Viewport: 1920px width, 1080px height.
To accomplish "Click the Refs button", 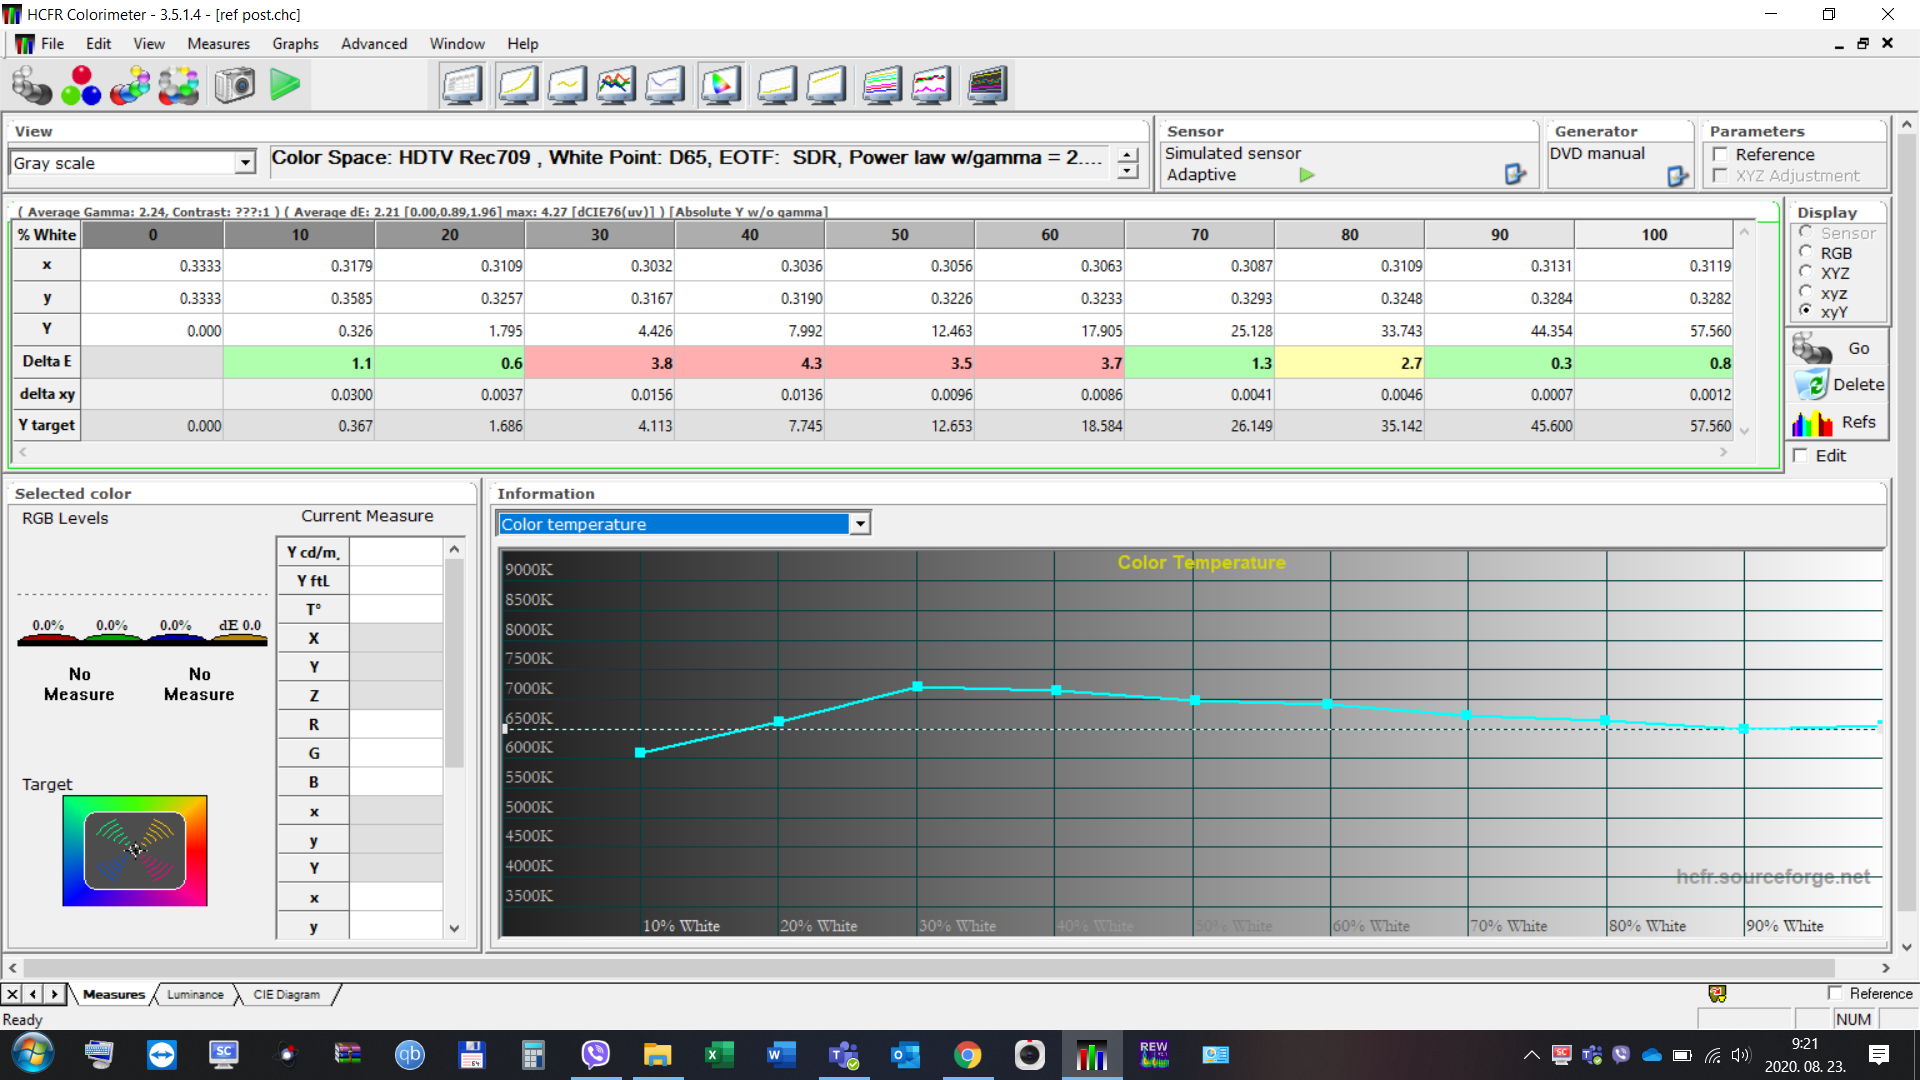I will 1839,423.
